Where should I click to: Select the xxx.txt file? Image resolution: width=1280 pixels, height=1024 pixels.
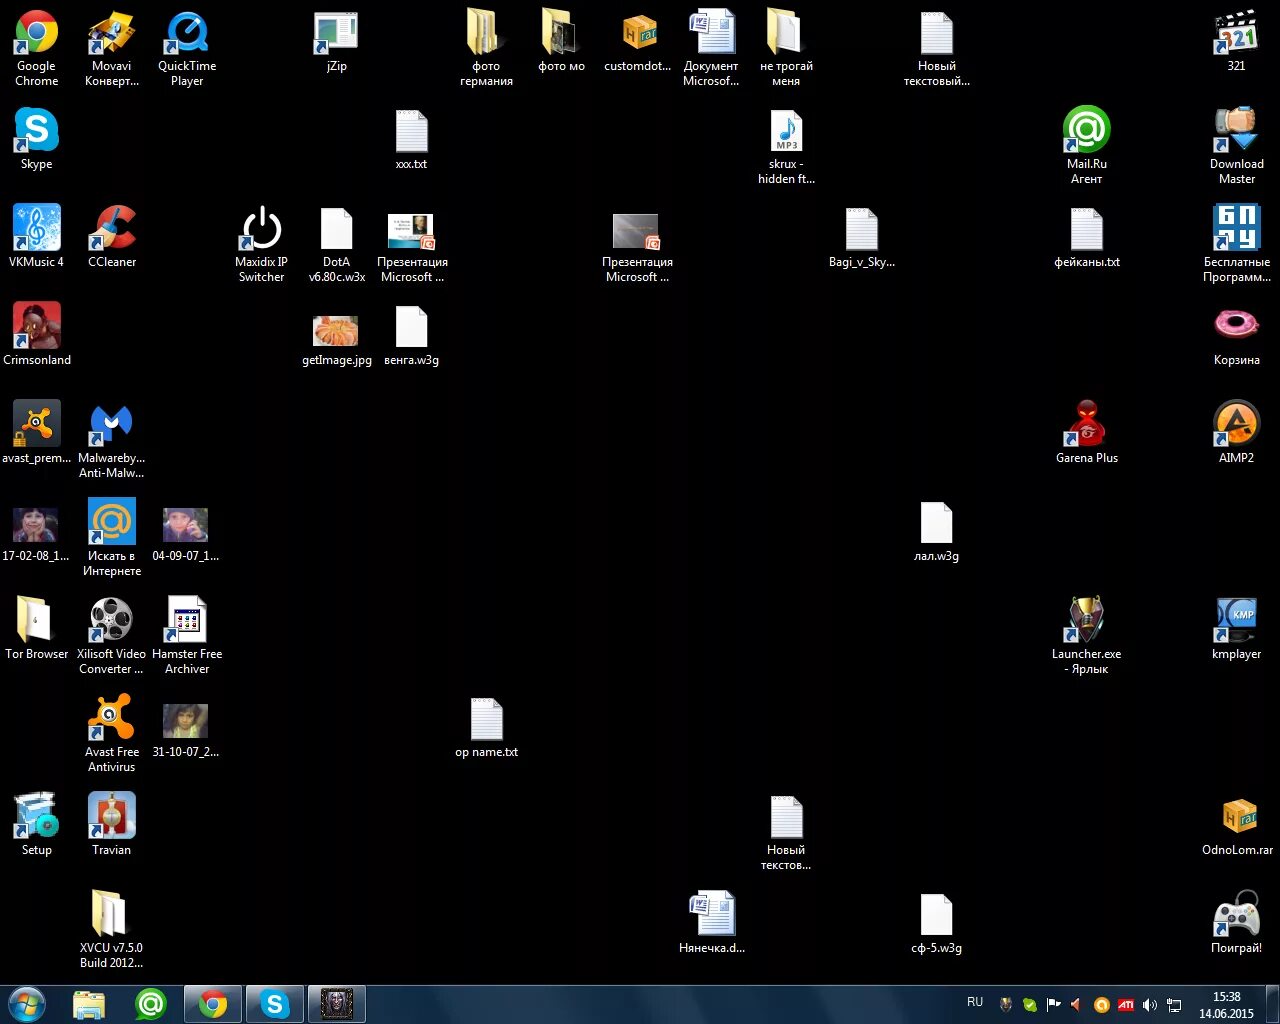(x=412, y=138)
